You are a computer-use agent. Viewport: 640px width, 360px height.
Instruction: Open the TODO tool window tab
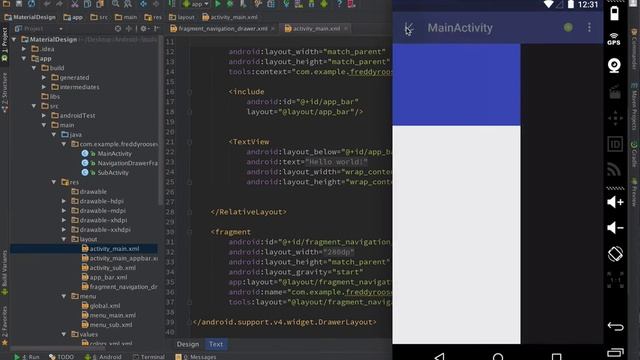point(62,357)
